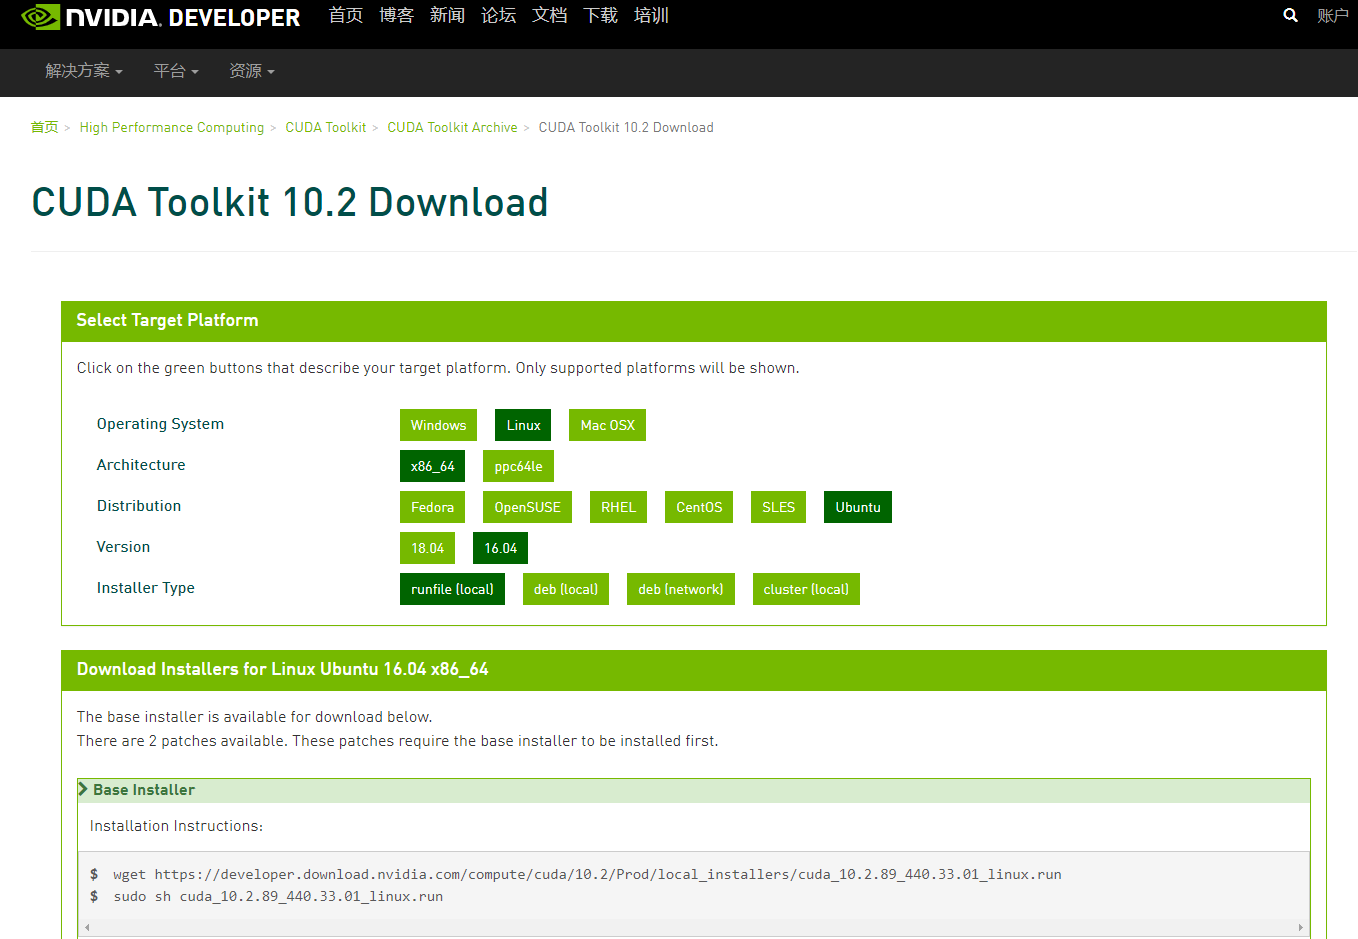Click the wget command line text
This screenshot has height=939, width=1358.
(x=587, y=874)
